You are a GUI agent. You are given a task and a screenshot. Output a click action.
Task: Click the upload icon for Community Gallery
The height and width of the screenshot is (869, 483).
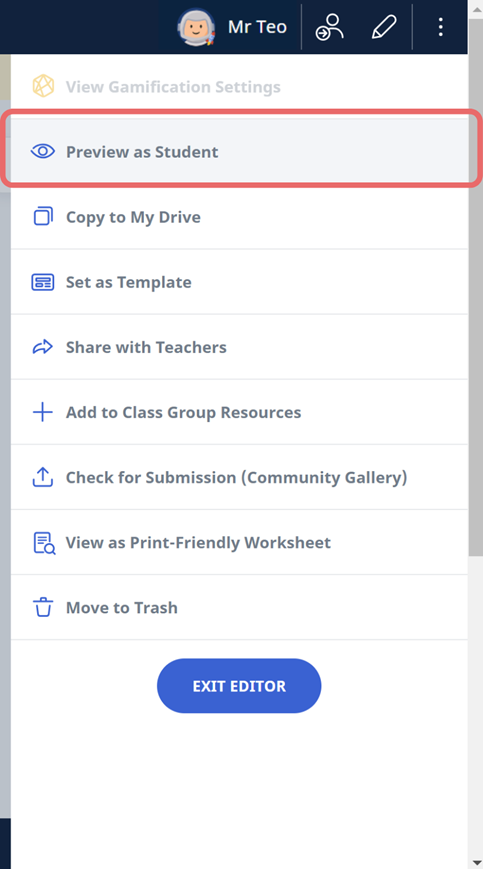[x=43, y=477]
